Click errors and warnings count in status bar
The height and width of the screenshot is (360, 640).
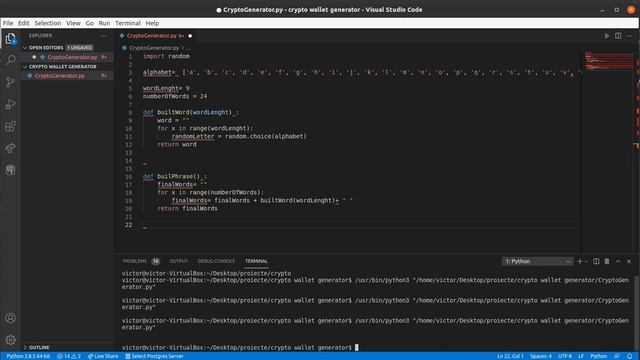(69, 356)
